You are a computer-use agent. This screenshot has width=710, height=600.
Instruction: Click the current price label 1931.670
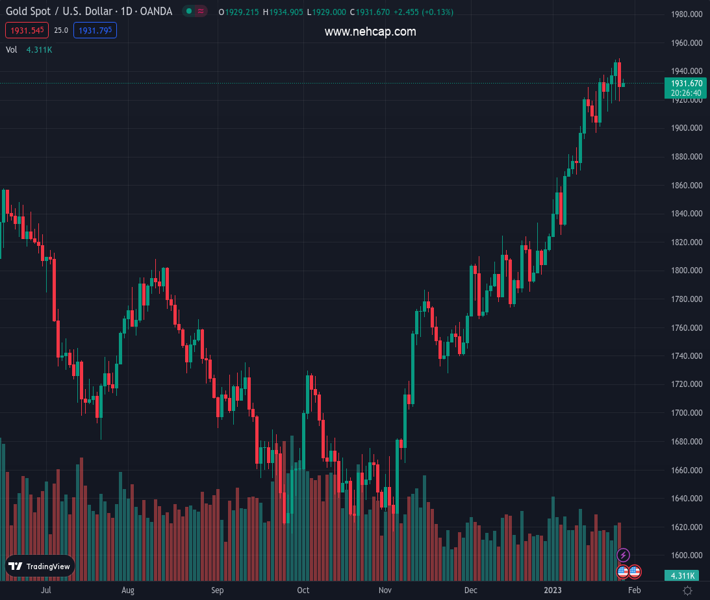coord(687,84)
